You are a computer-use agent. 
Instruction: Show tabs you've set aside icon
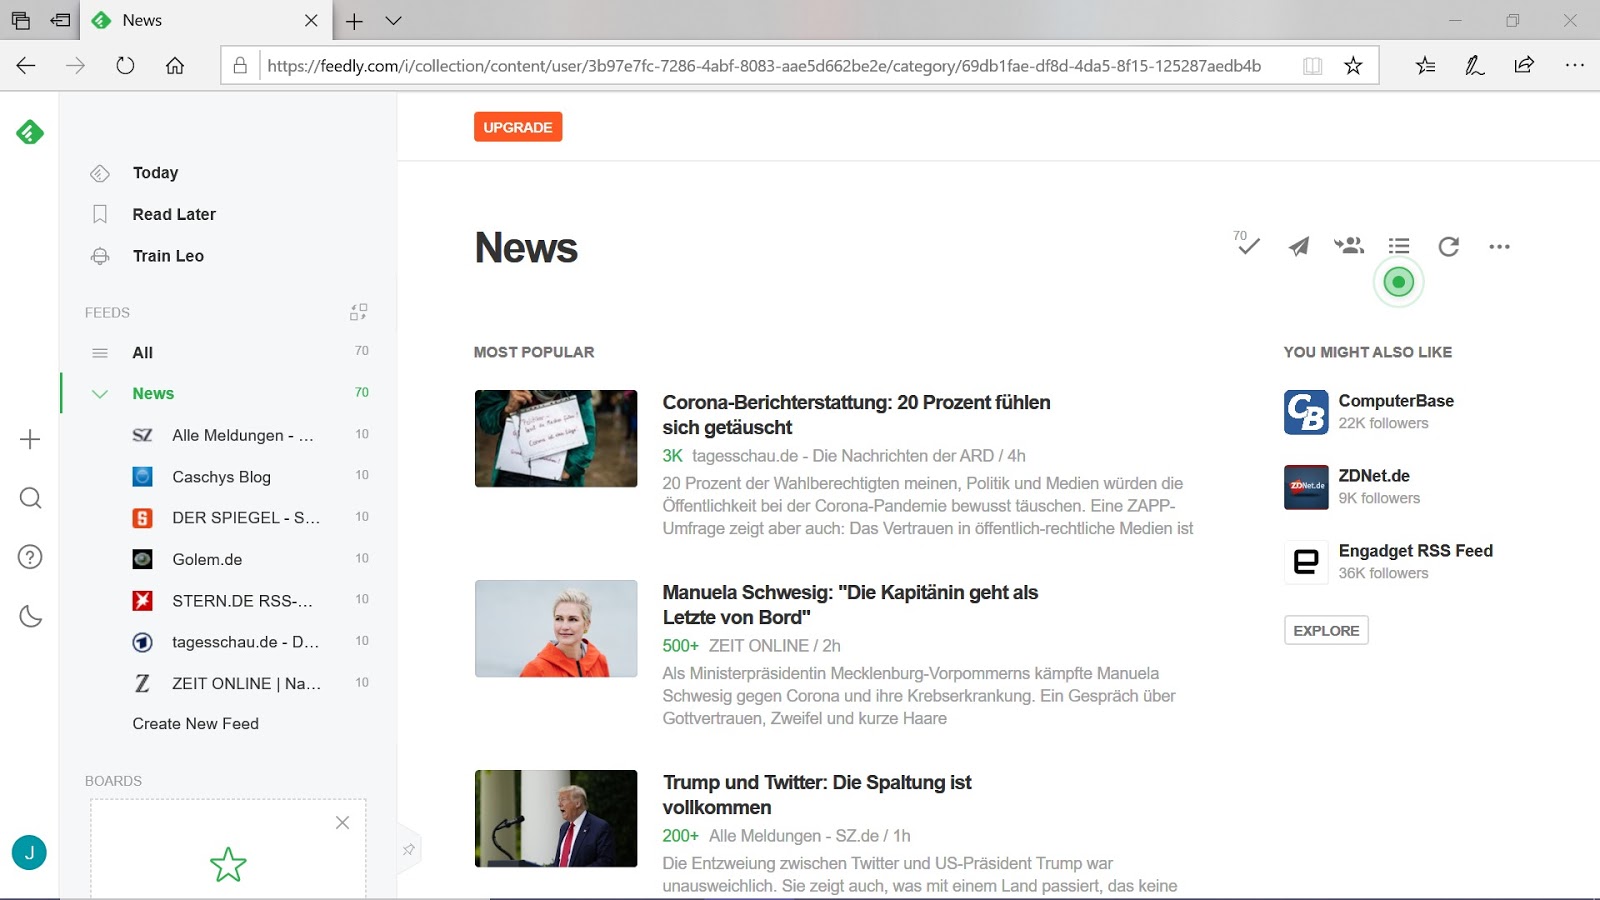coord(20,21)
